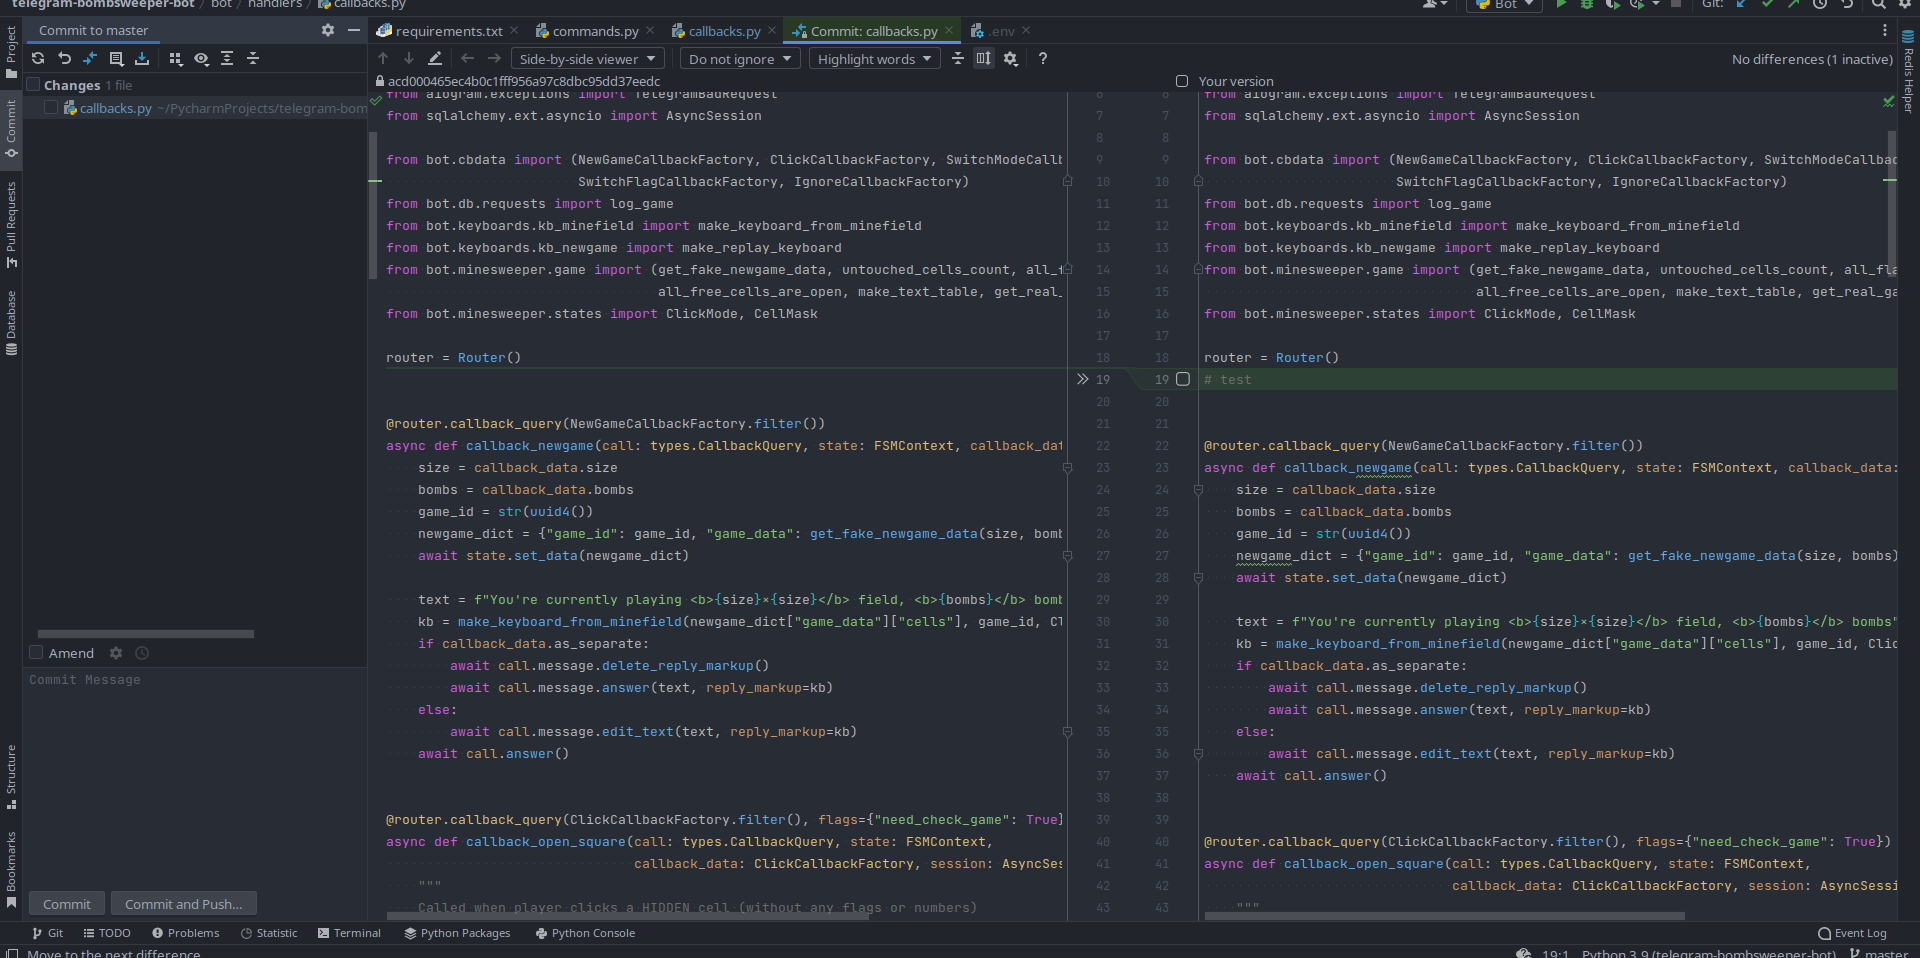Switch to the commands.py tab
Screen dimensions: 1920x958
pyautogui.click(x=594, y=31)
